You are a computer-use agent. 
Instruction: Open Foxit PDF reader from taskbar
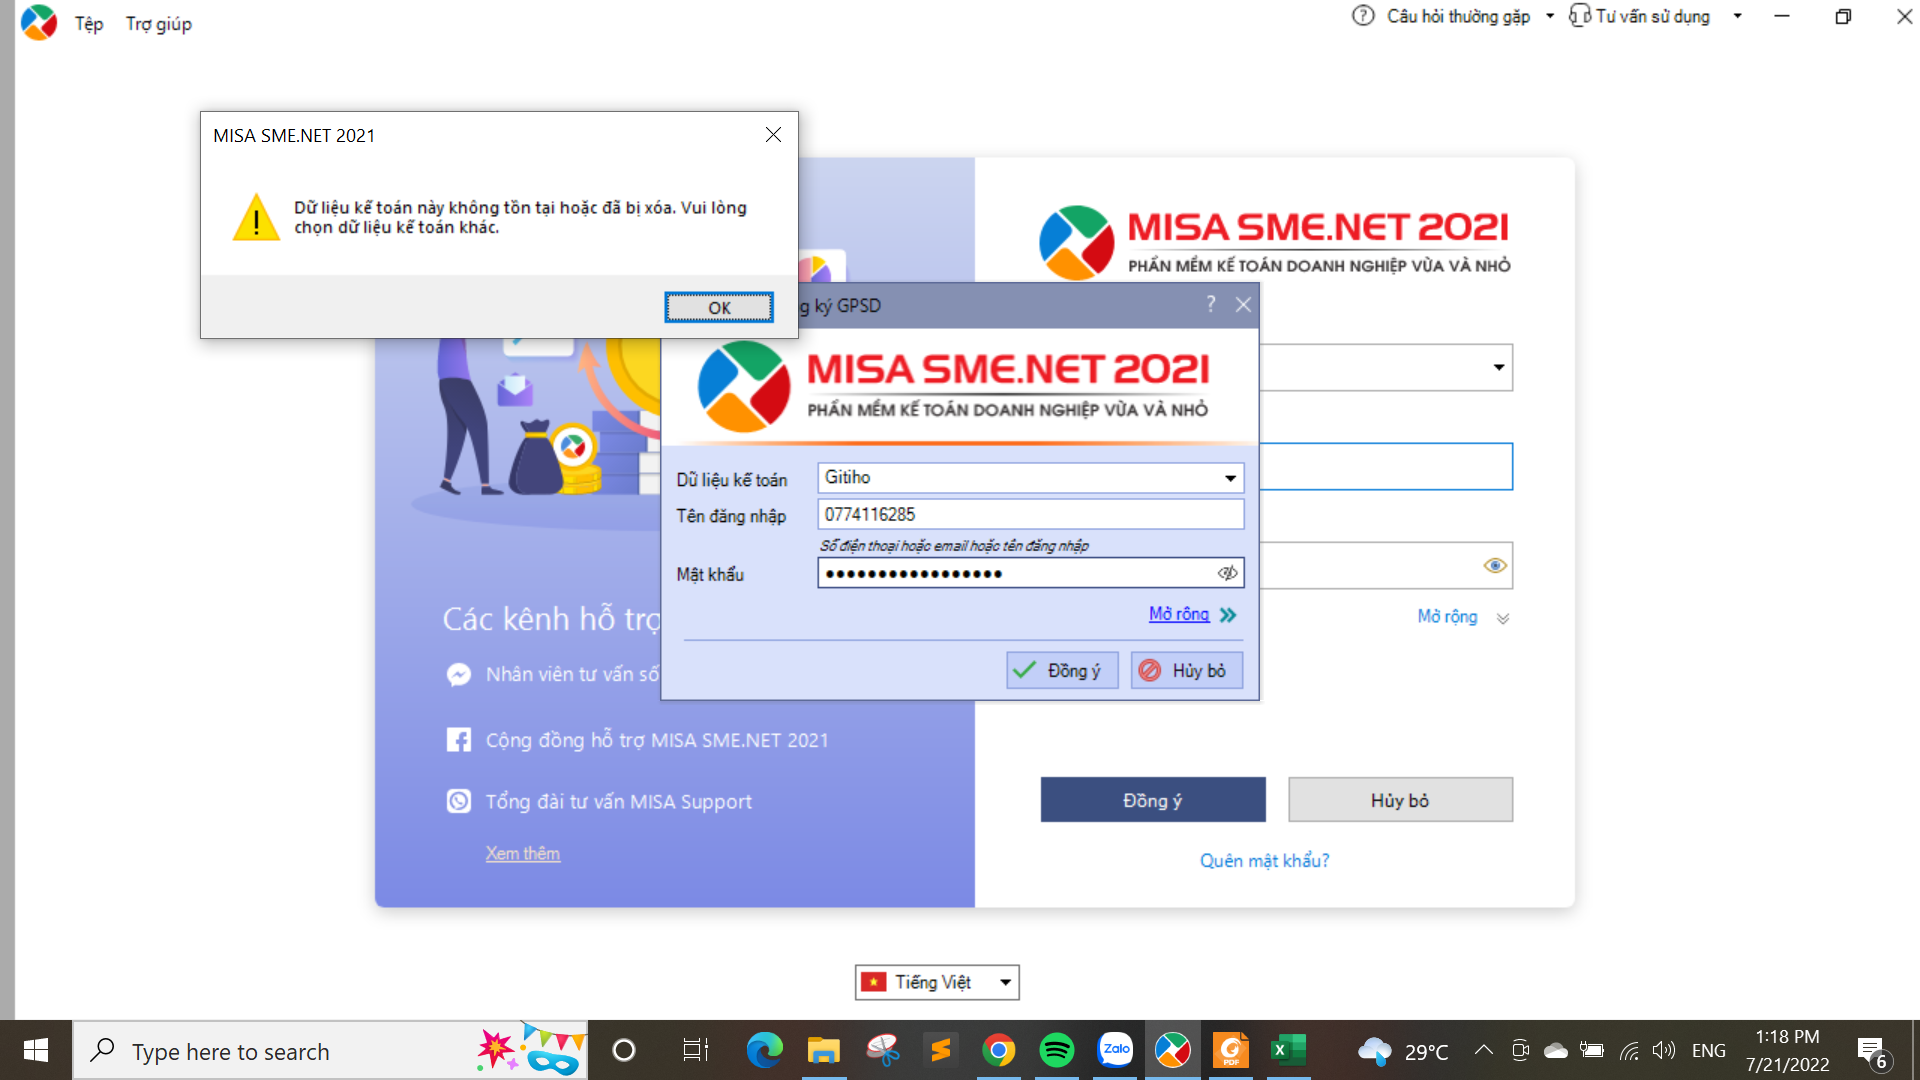pos(1231,1050)
